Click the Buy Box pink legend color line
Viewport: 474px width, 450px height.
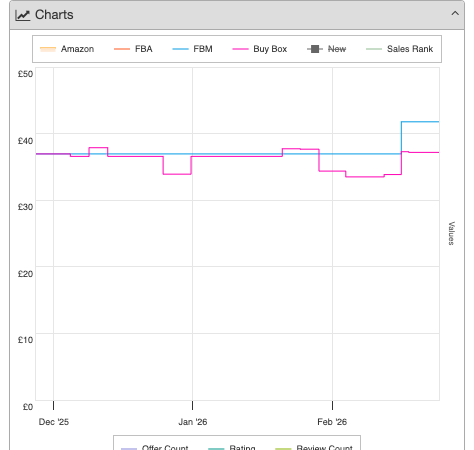point(240,49)
